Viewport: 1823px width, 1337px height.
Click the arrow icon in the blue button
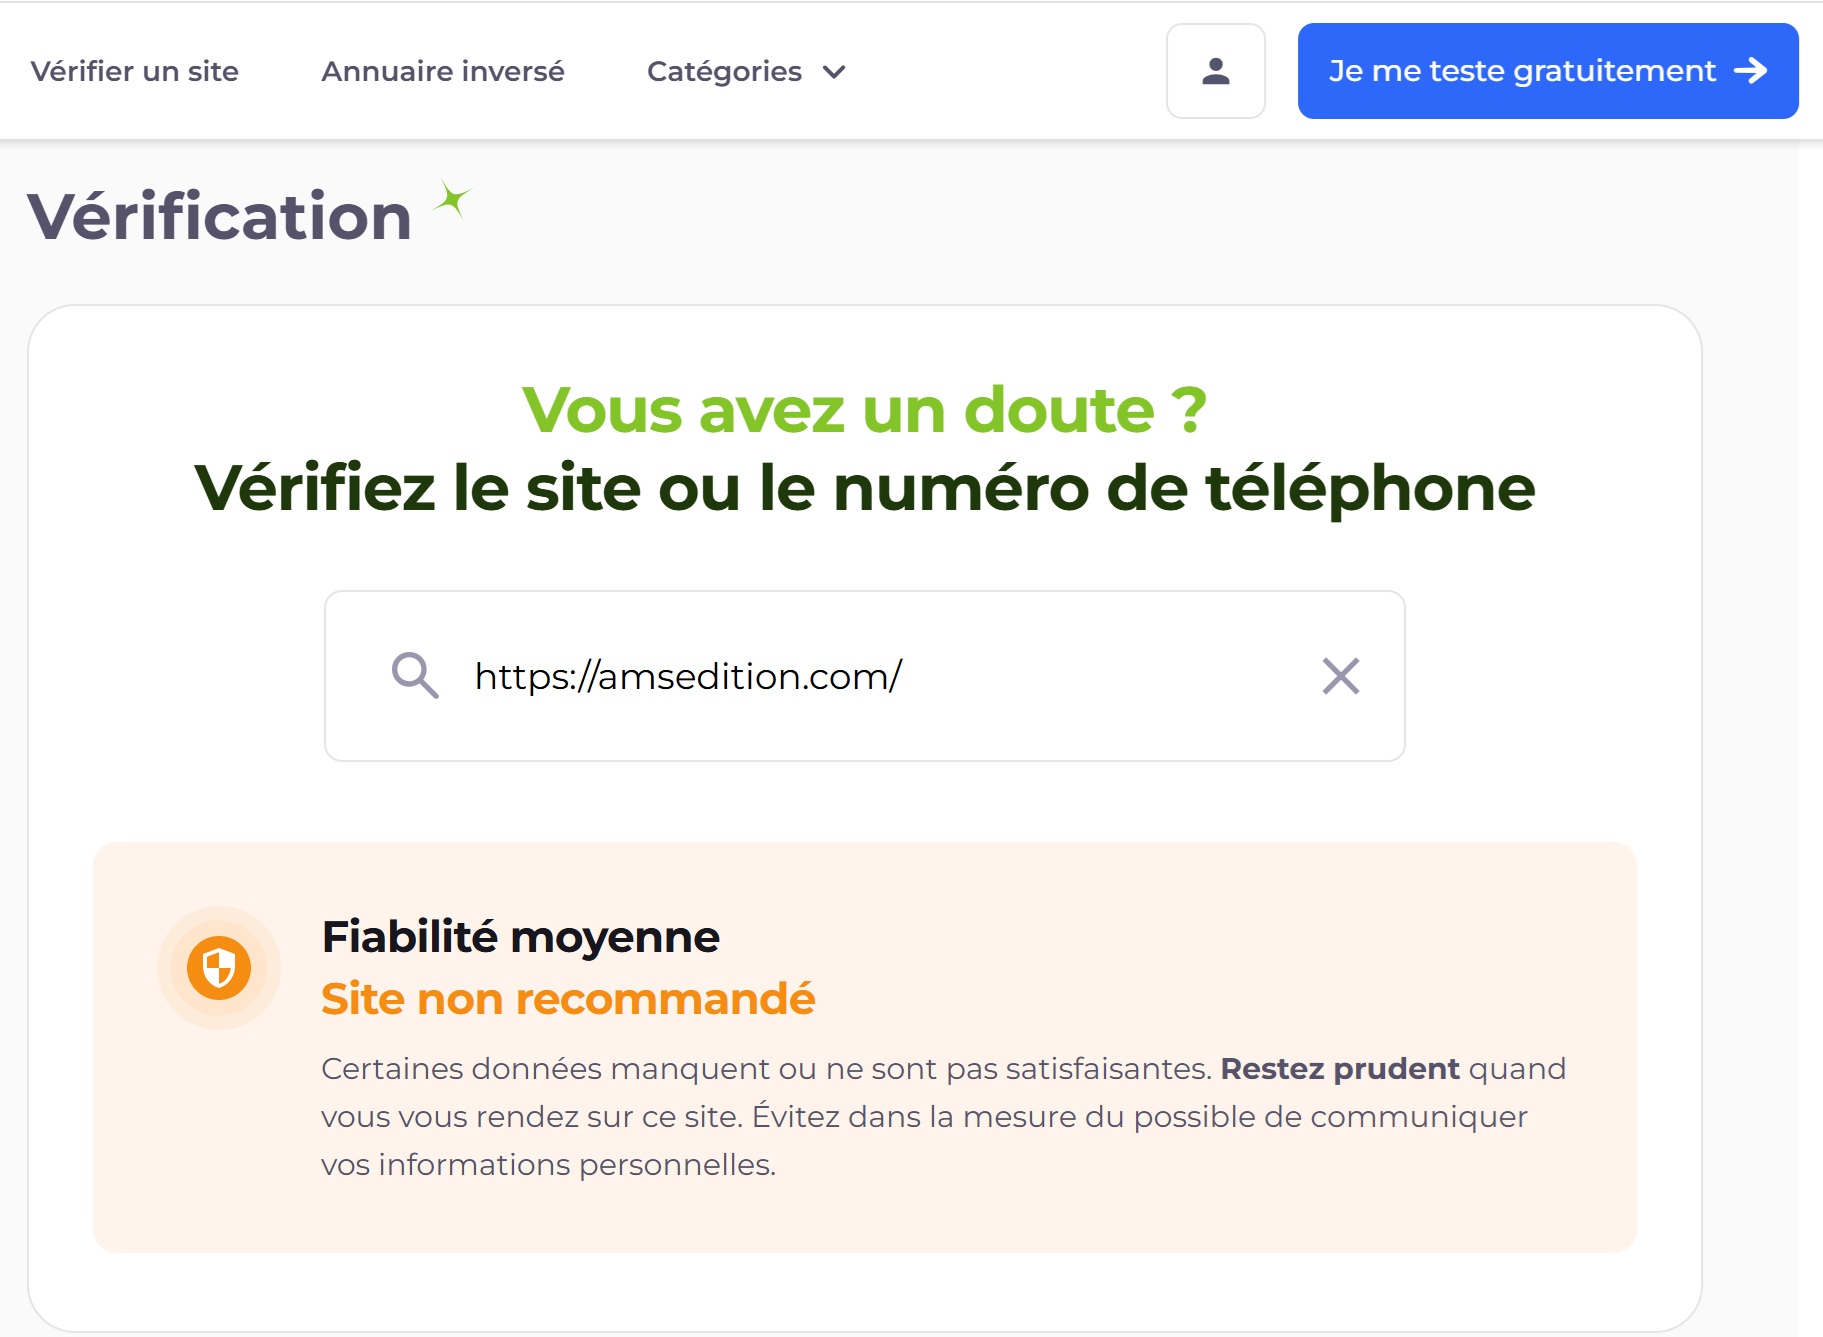click(1750, 71)
